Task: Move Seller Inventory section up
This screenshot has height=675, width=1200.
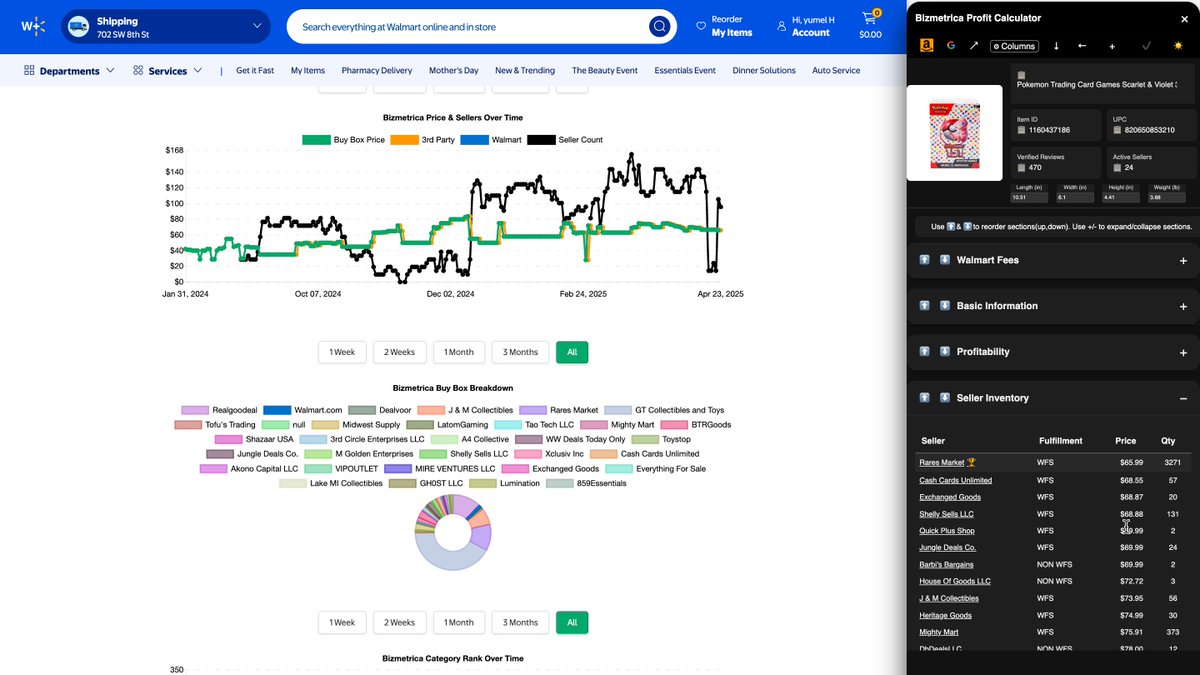Action: 925,398
